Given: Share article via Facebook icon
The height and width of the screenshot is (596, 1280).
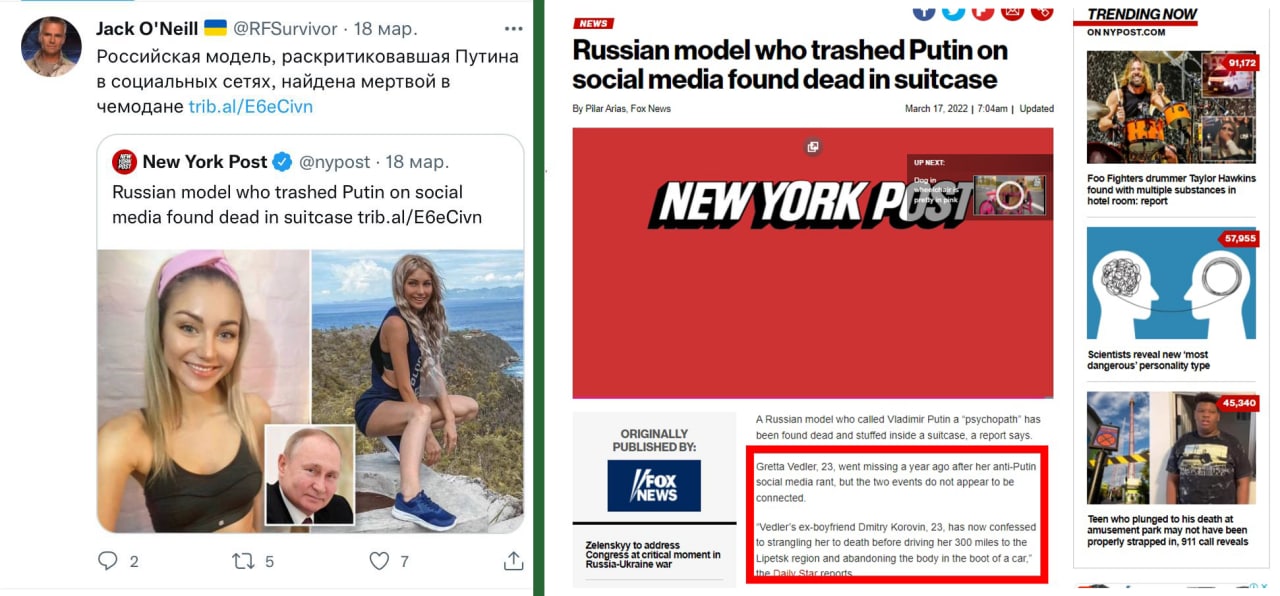Looking at the screenshot, I should coord(924,10).
